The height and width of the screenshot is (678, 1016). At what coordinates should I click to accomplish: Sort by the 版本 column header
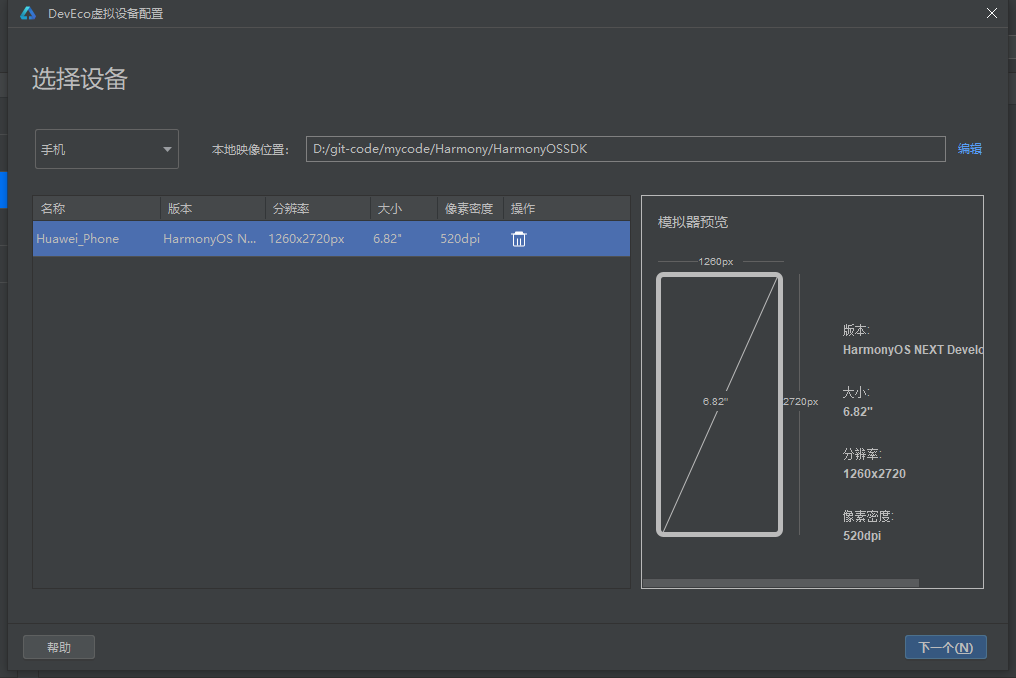[x=213, y=209]
